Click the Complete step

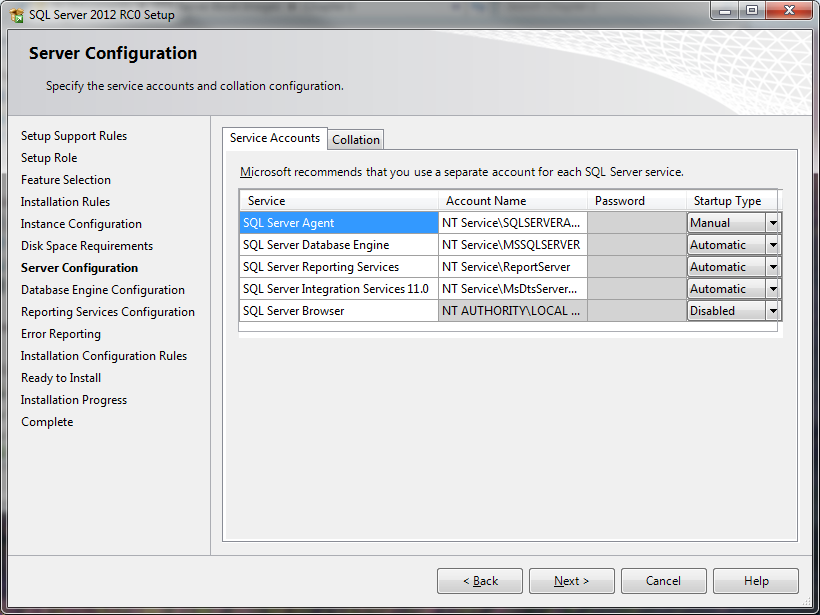[x=47, y=422]
